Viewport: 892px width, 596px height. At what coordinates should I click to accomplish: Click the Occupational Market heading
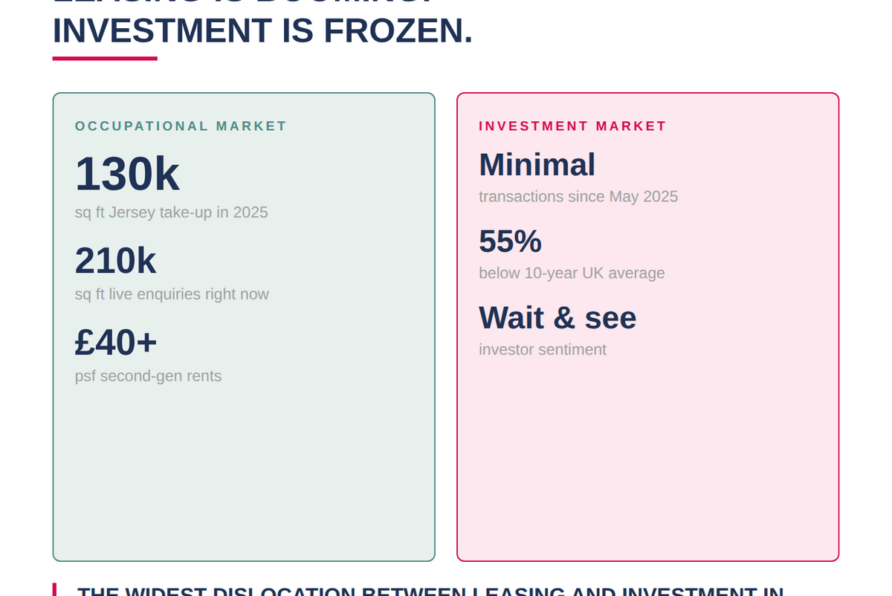[x=180, y=126]
